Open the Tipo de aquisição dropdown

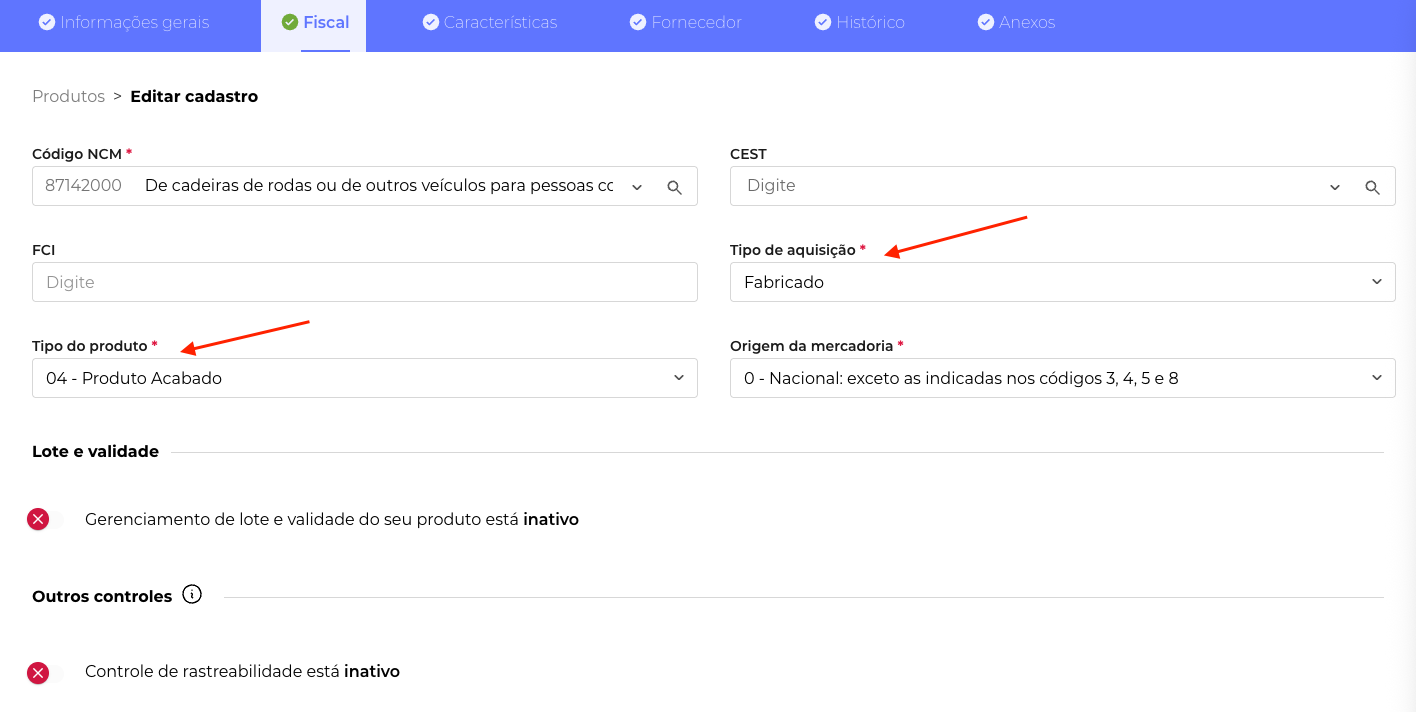coord(1062,282)
